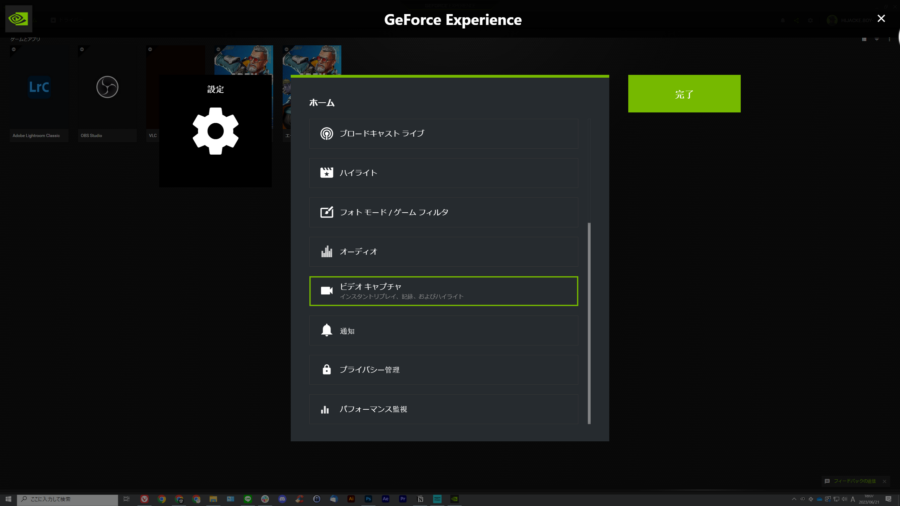
Task: Show hidden system tray icons
Action: pos(794,499)
